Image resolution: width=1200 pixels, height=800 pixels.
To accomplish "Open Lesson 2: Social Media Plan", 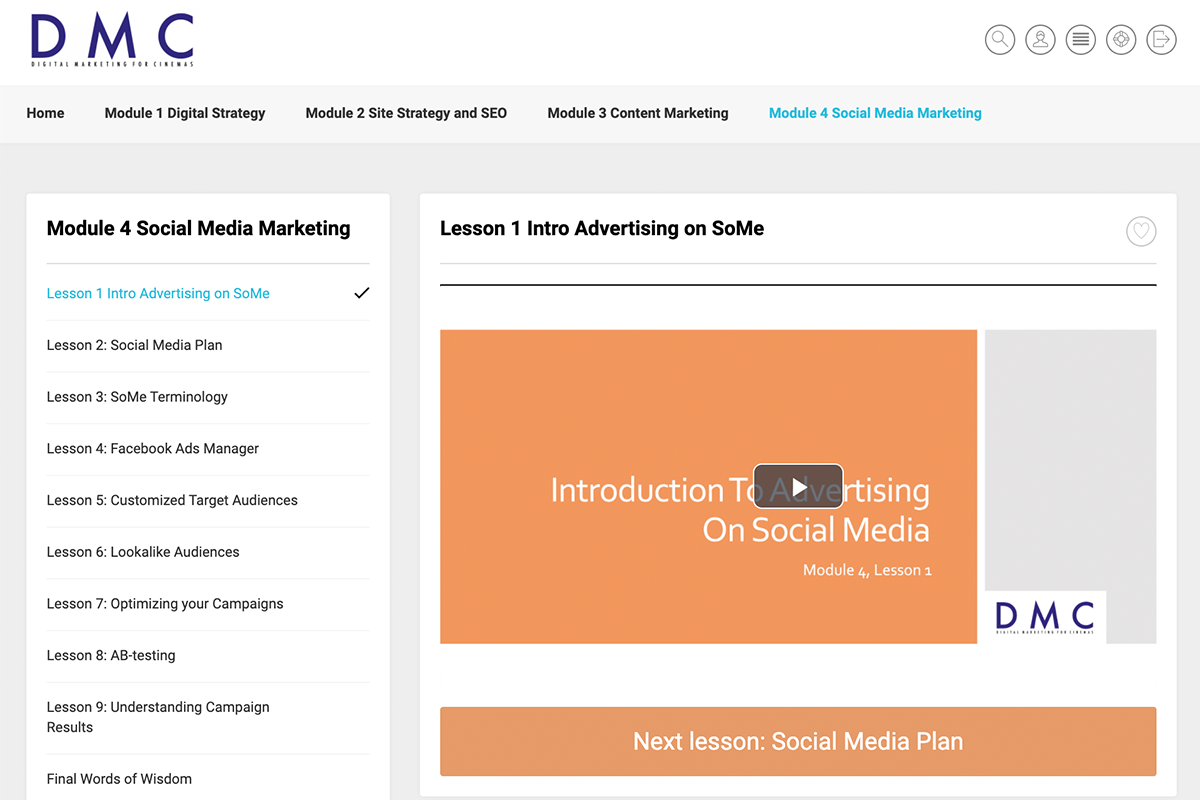I will pos(135,345).
